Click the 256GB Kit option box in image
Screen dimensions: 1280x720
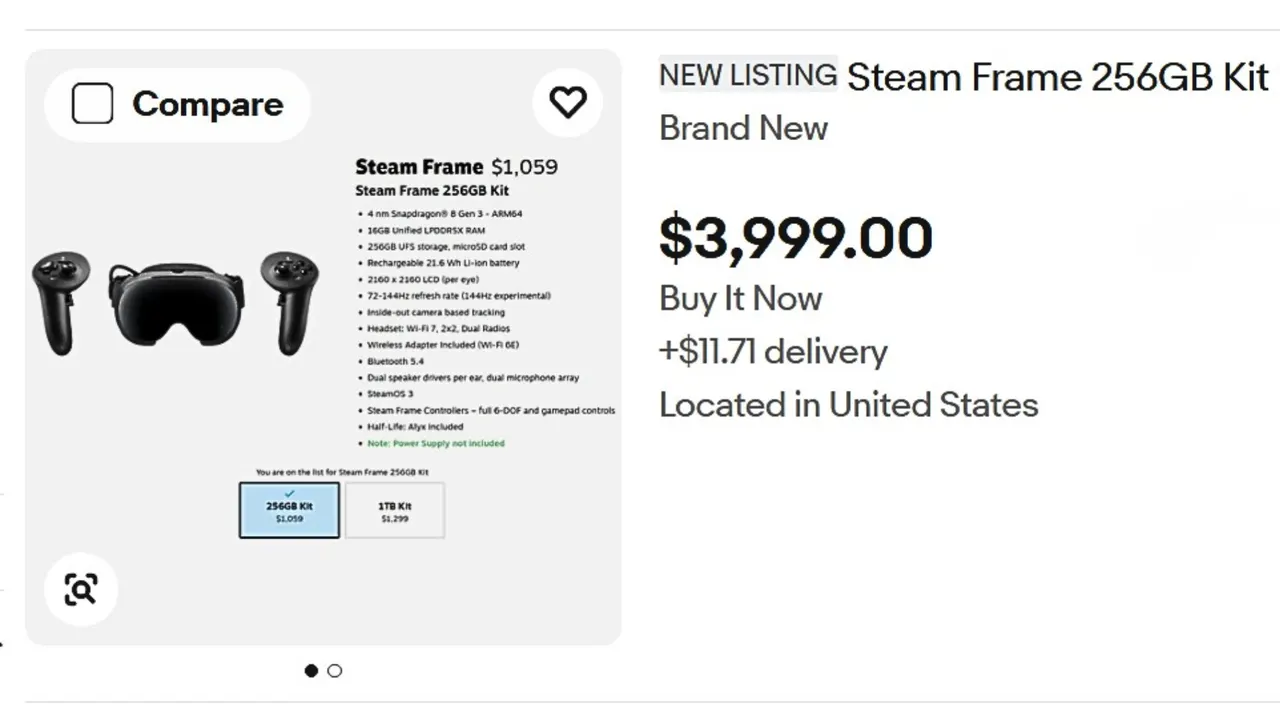tap(289, 511)
